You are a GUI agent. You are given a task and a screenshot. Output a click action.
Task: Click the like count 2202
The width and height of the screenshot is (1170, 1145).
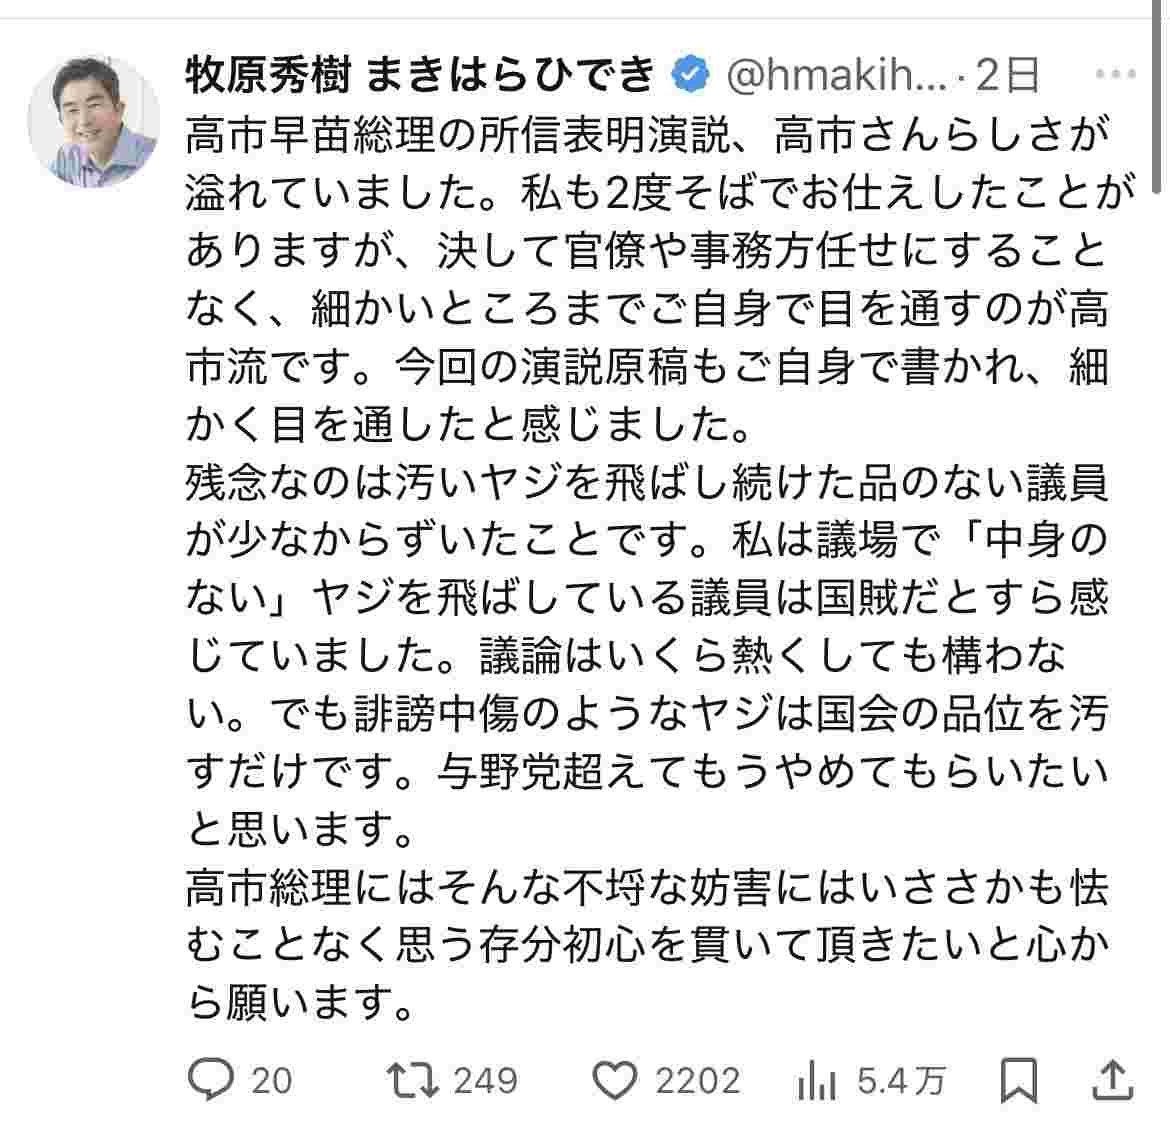click(697, 1080)
